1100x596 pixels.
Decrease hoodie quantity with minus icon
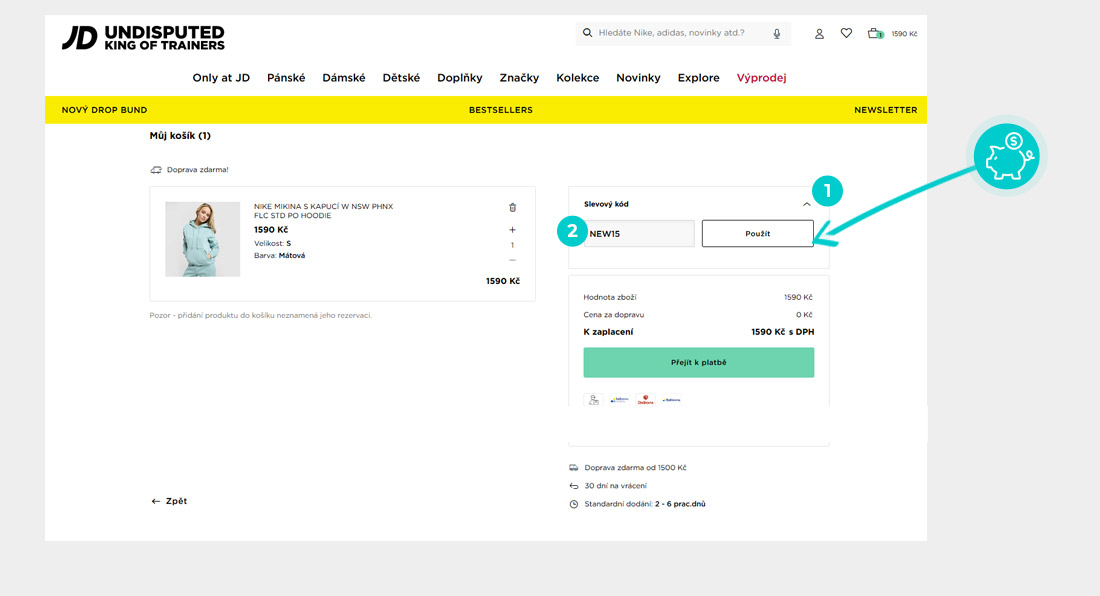click(x=513, y=260)
